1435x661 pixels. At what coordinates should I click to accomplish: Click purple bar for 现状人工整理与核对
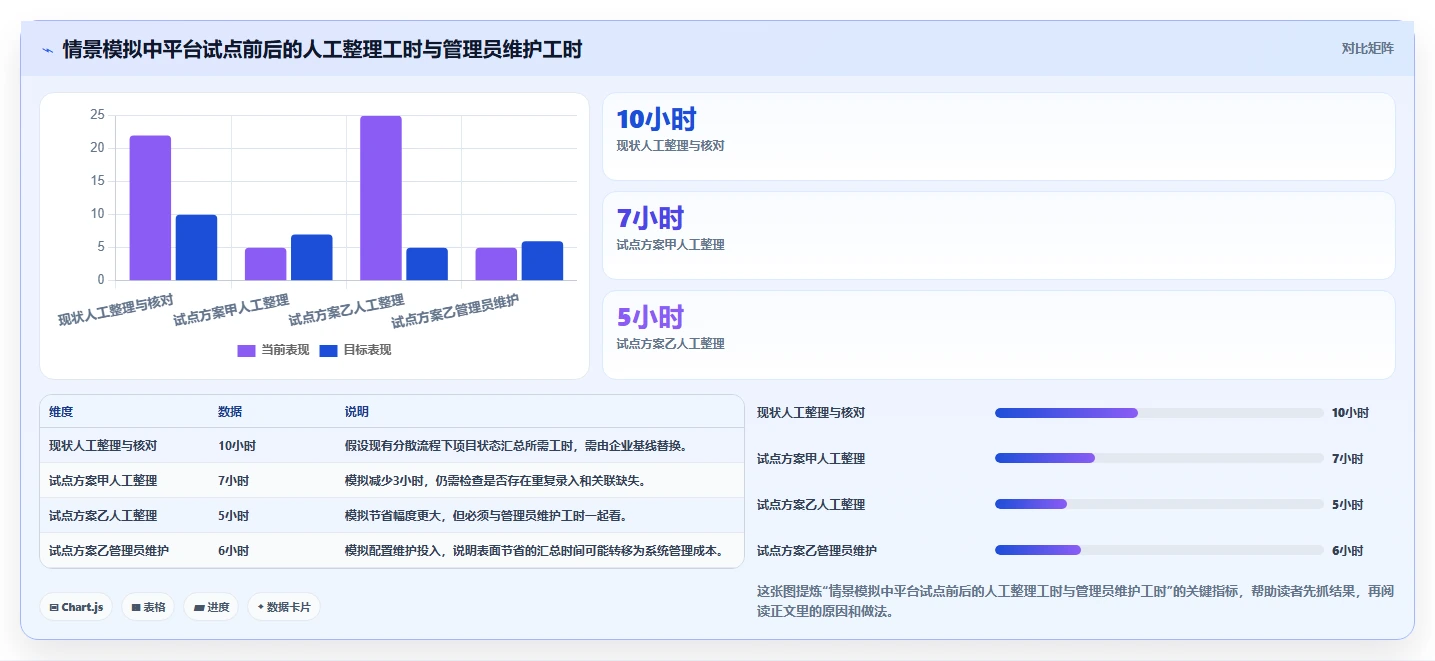point(150,208)
